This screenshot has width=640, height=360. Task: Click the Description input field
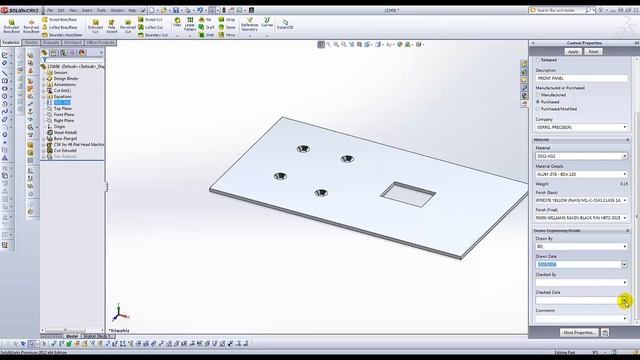click(581, 78)
